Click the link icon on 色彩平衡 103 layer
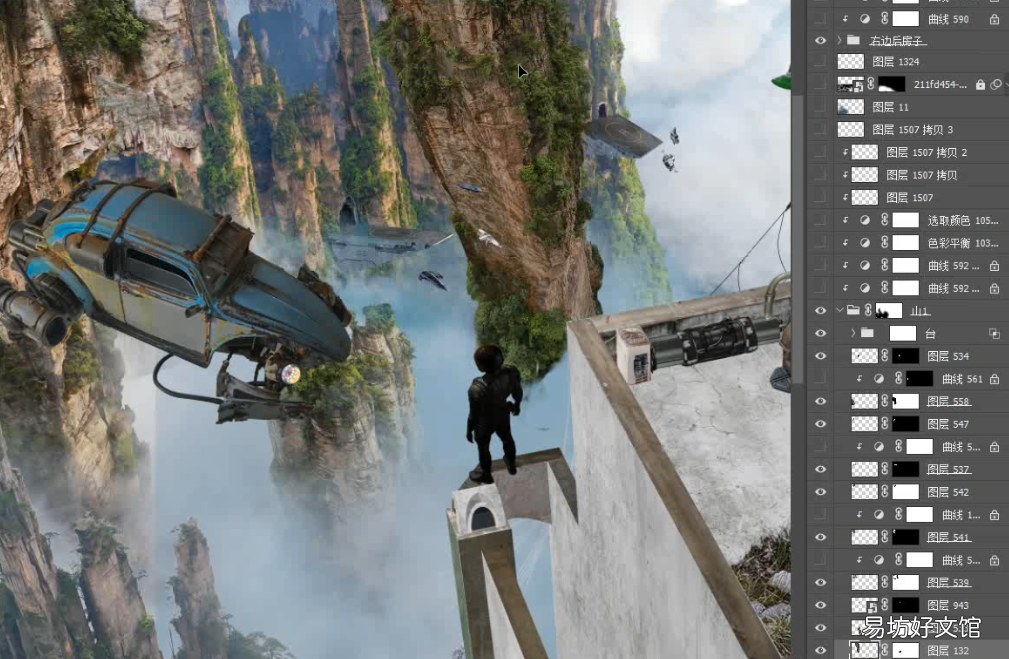This screenshot has width=1009, height=659. click(x=885, y=243)
